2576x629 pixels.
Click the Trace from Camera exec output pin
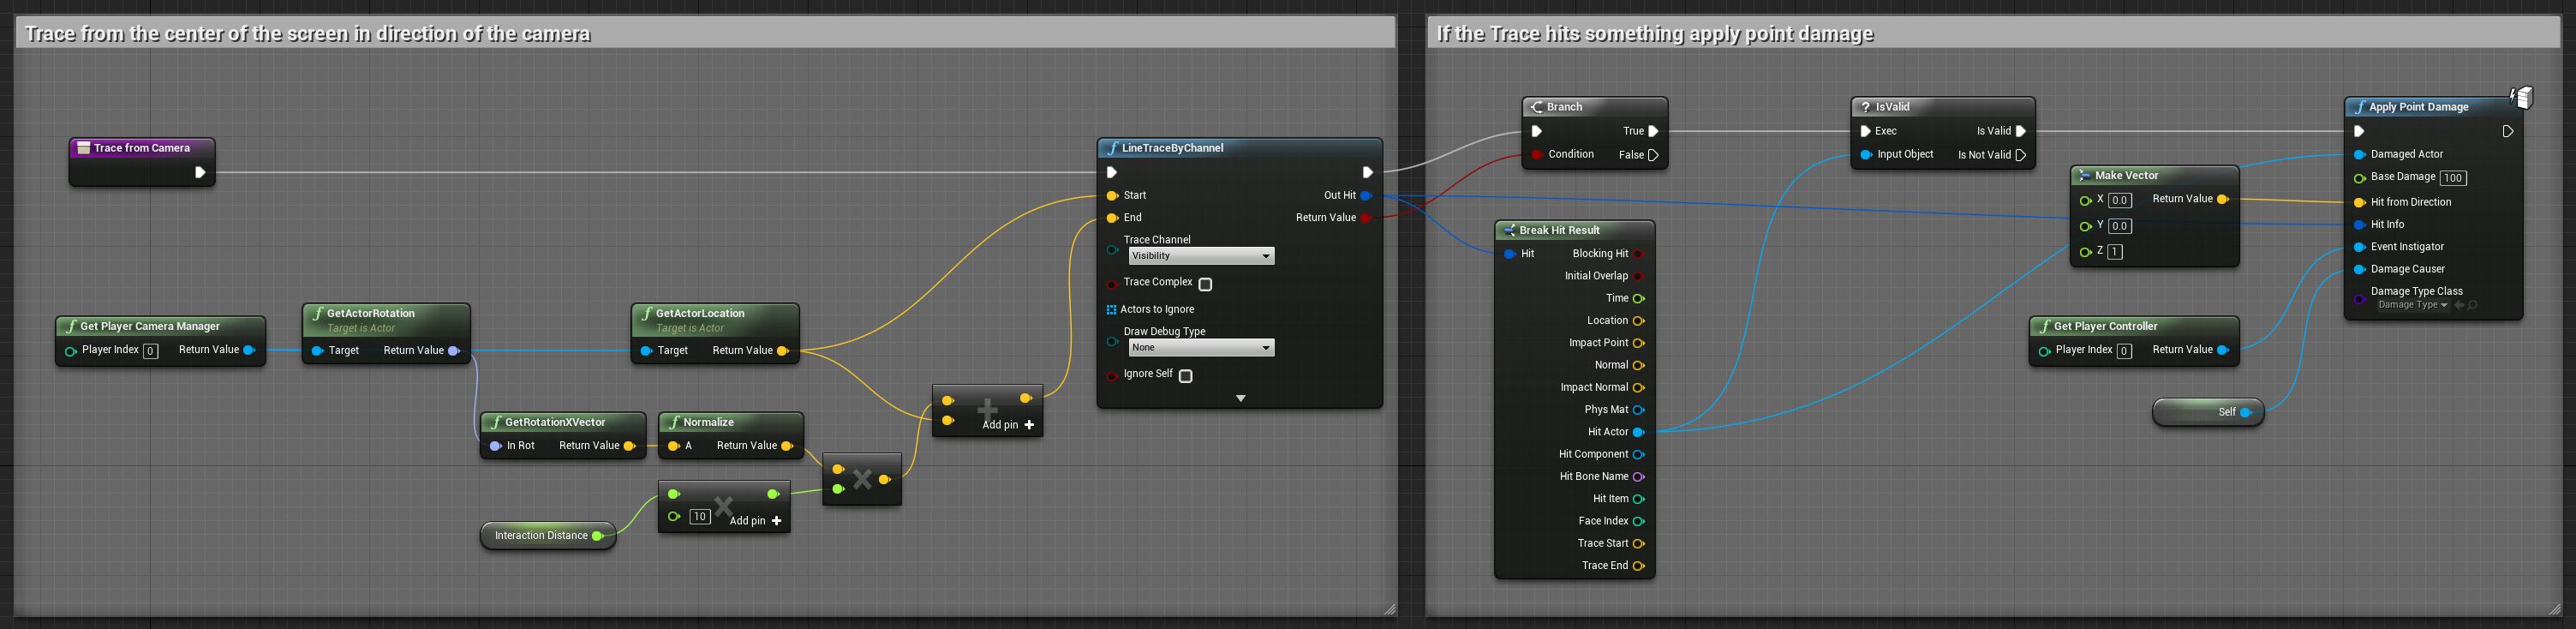point(200,173)
